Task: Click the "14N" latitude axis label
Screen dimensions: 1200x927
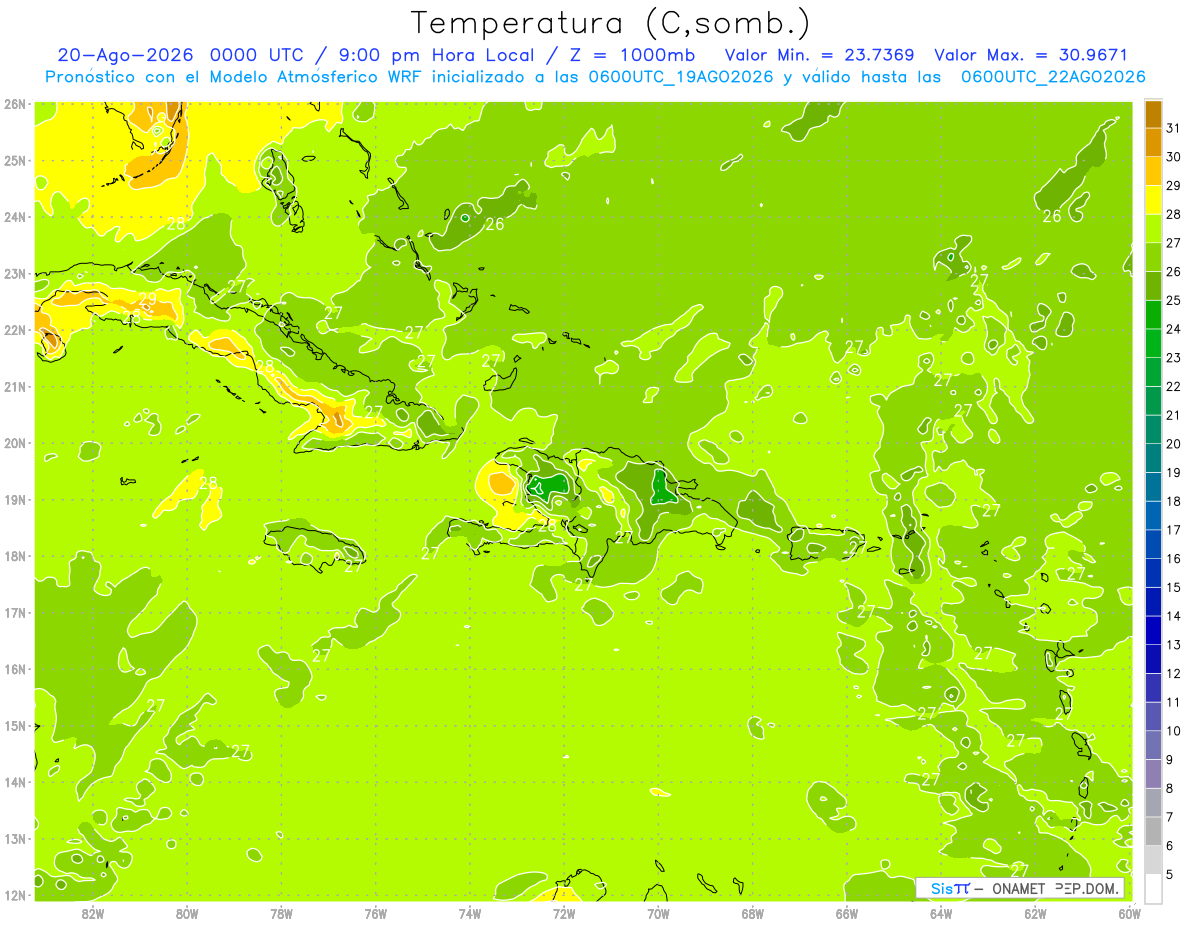Action: point(15,782)
